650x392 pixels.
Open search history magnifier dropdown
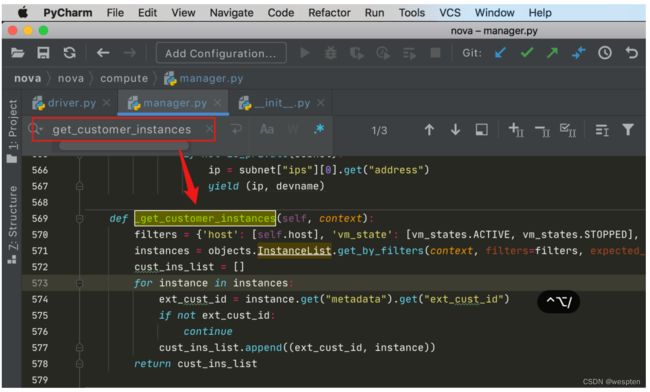point(35,129)
